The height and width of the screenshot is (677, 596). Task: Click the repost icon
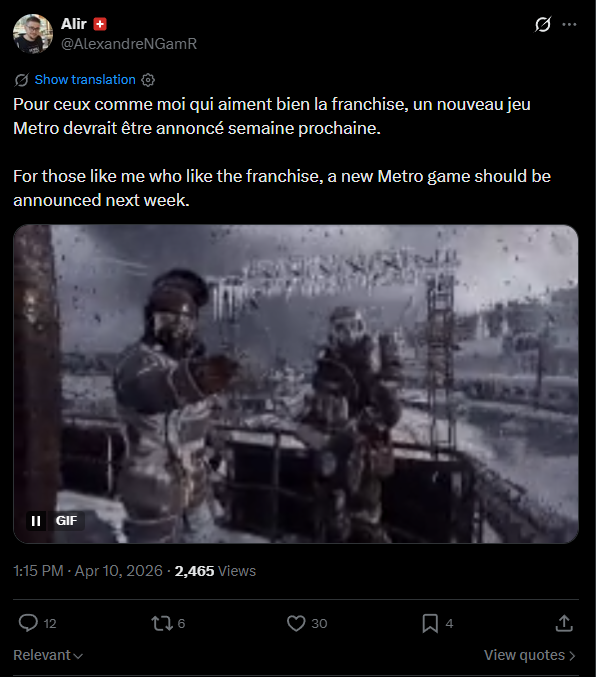(162, 623)
